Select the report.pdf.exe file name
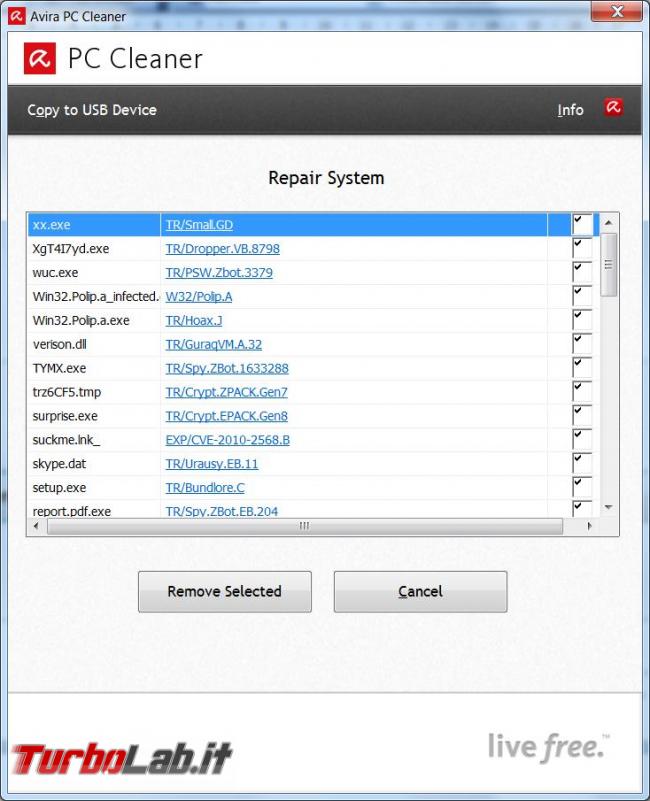 click(72, 511)
